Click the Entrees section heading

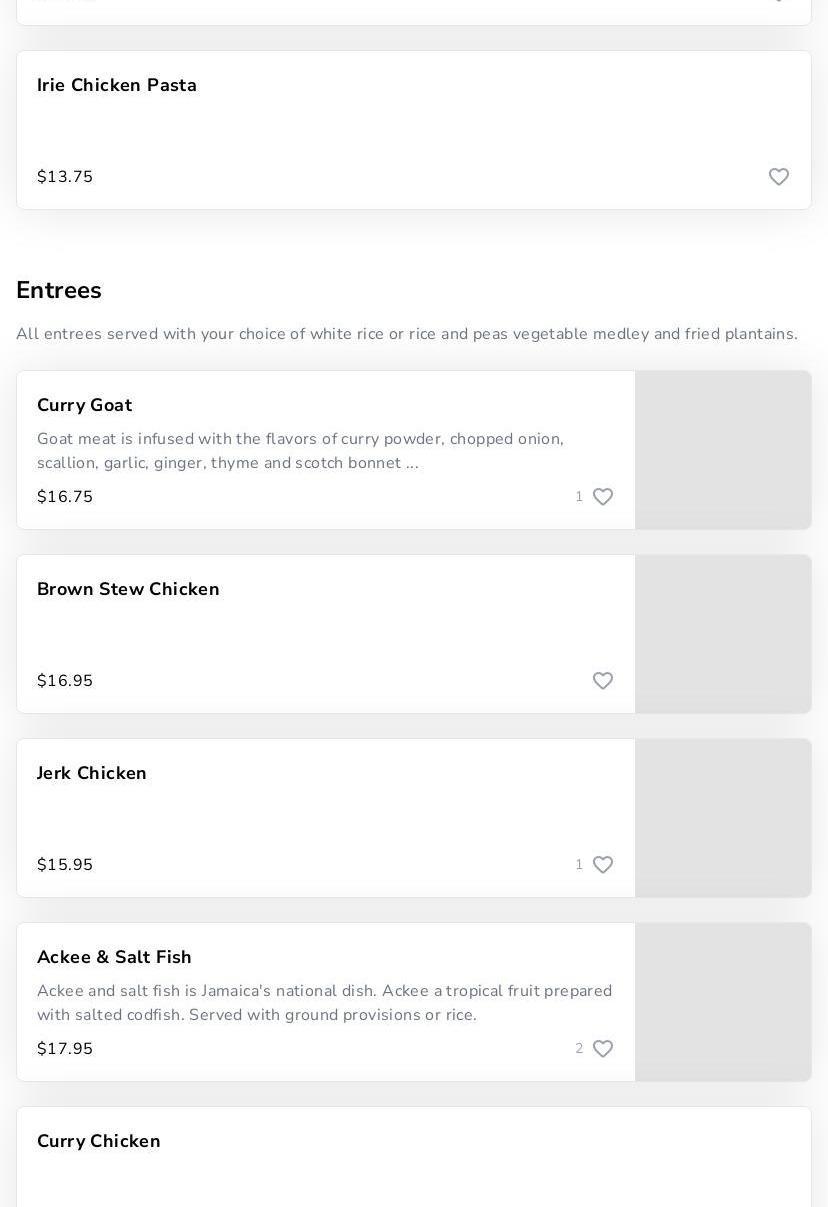click(x=59, y=291)
